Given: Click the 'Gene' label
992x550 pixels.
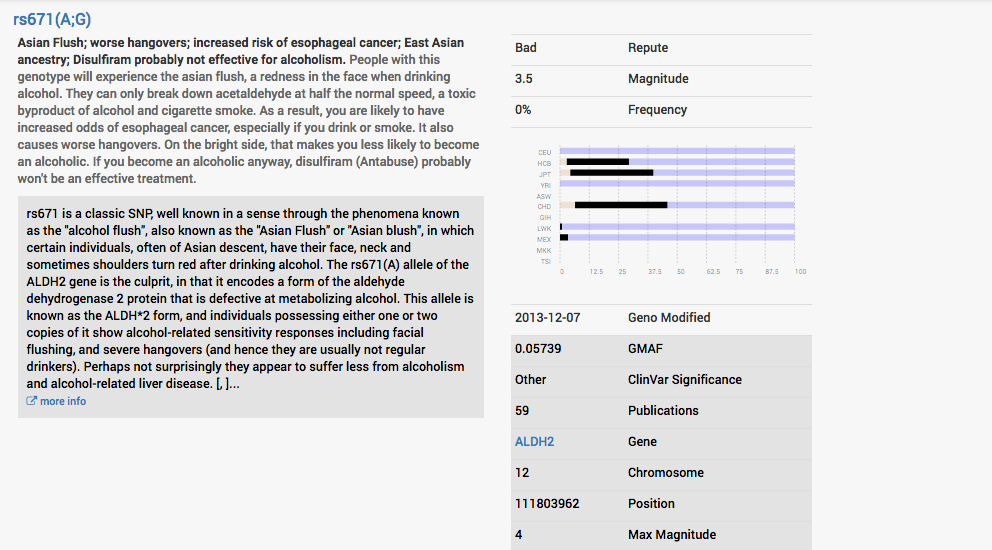Looking at the screenshot, I should pyautogui.click(x=642, y=442).
